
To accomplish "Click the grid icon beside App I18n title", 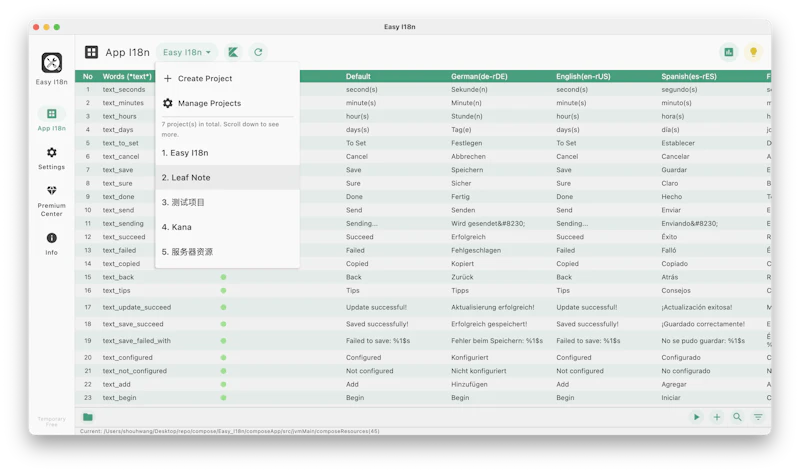I will (91, 52).
